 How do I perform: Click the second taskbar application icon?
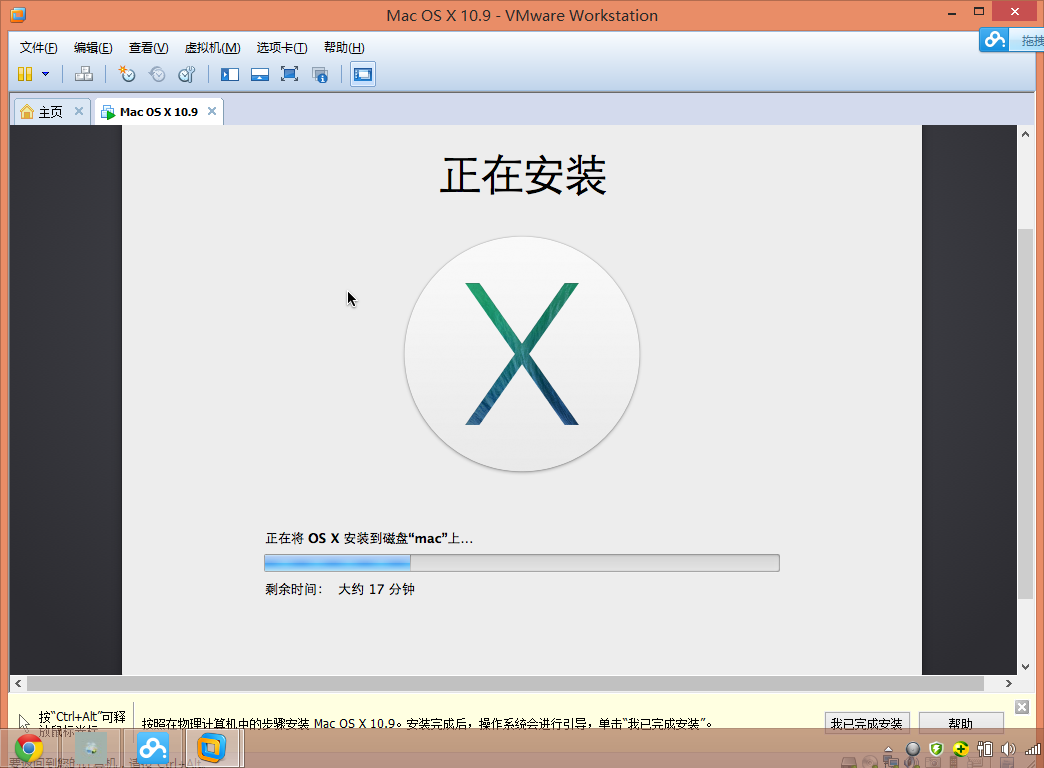[x=91, y=748]
